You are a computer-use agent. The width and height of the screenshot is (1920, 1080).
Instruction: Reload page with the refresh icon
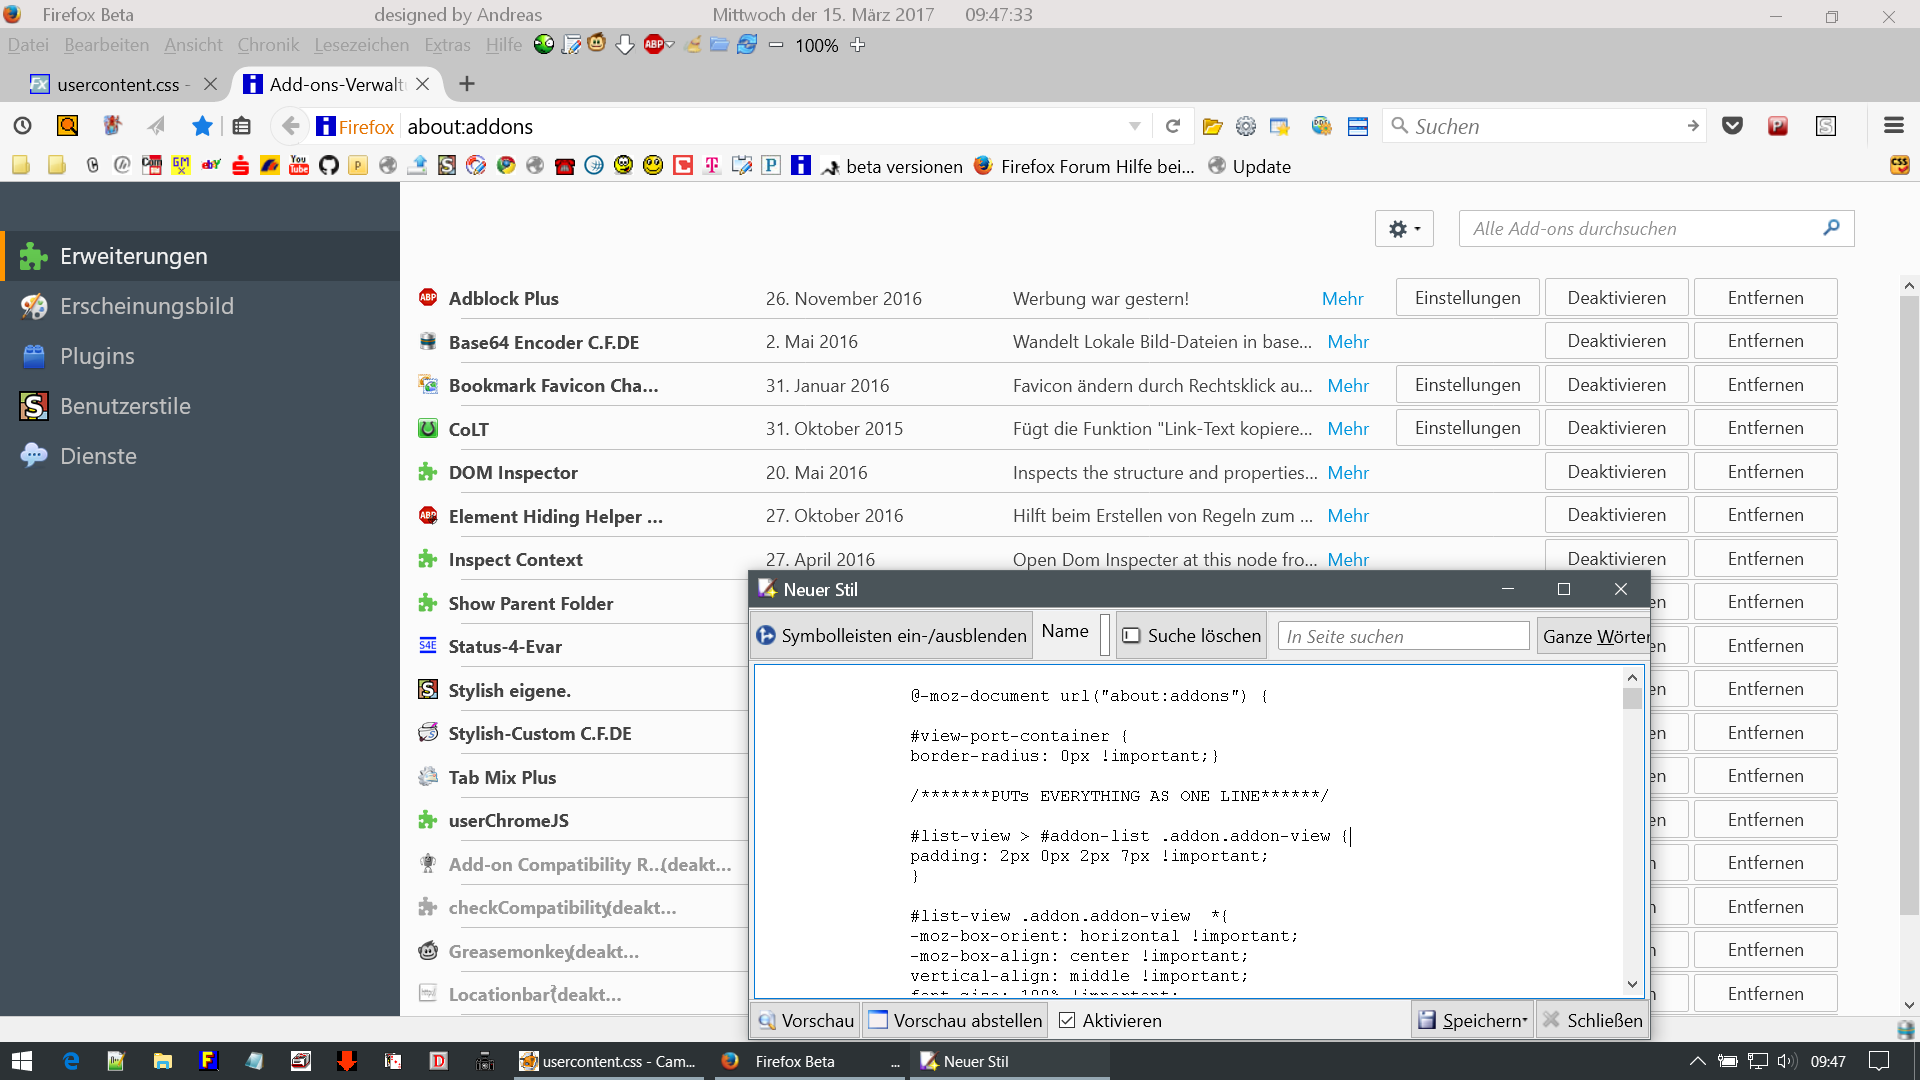(1173, 126)
